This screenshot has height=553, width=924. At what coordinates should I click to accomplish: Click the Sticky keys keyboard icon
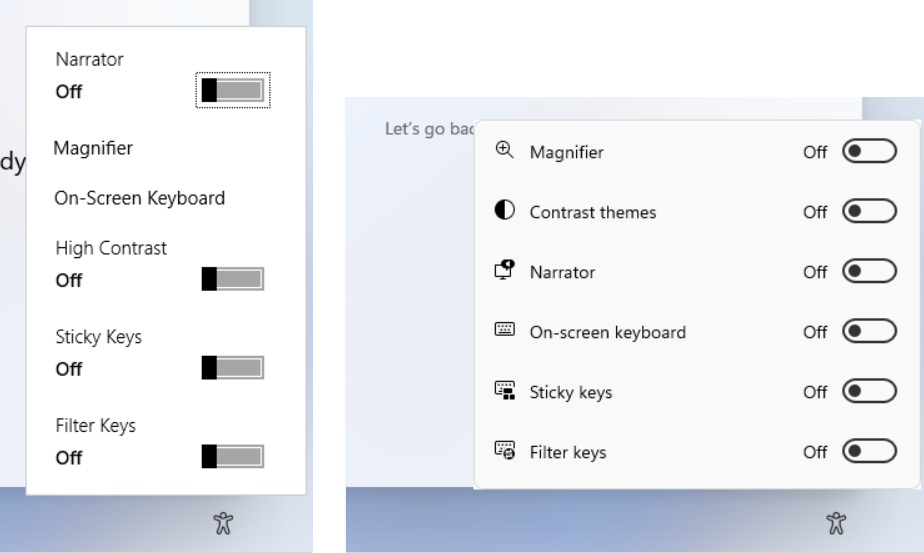(505, 391)
